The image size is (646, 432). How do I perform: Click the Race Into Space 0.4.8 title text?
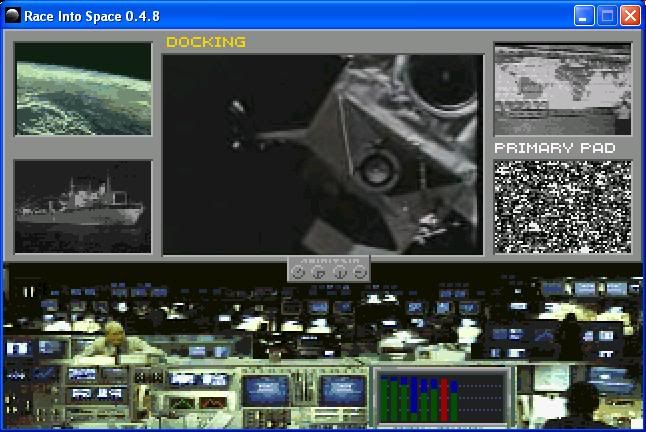click(92, 16)
